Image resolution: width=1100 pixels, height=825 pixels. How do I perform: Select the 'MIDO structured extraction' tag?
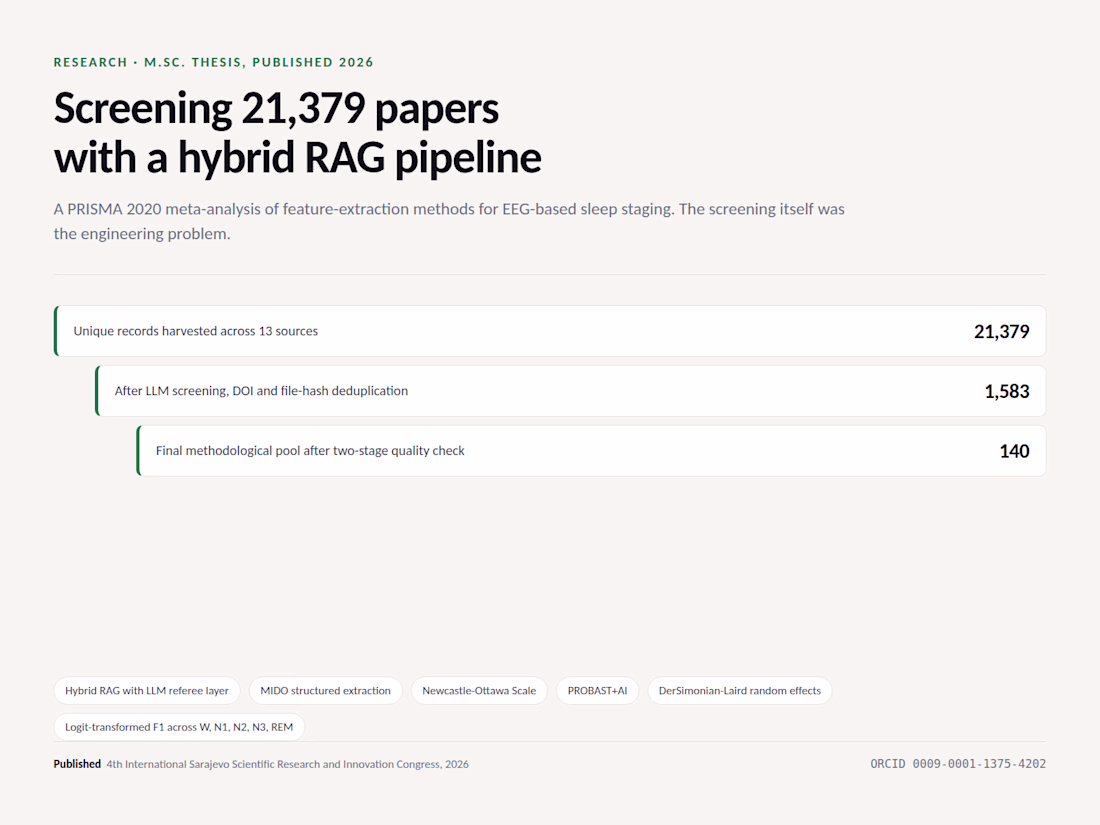[326, 690]
